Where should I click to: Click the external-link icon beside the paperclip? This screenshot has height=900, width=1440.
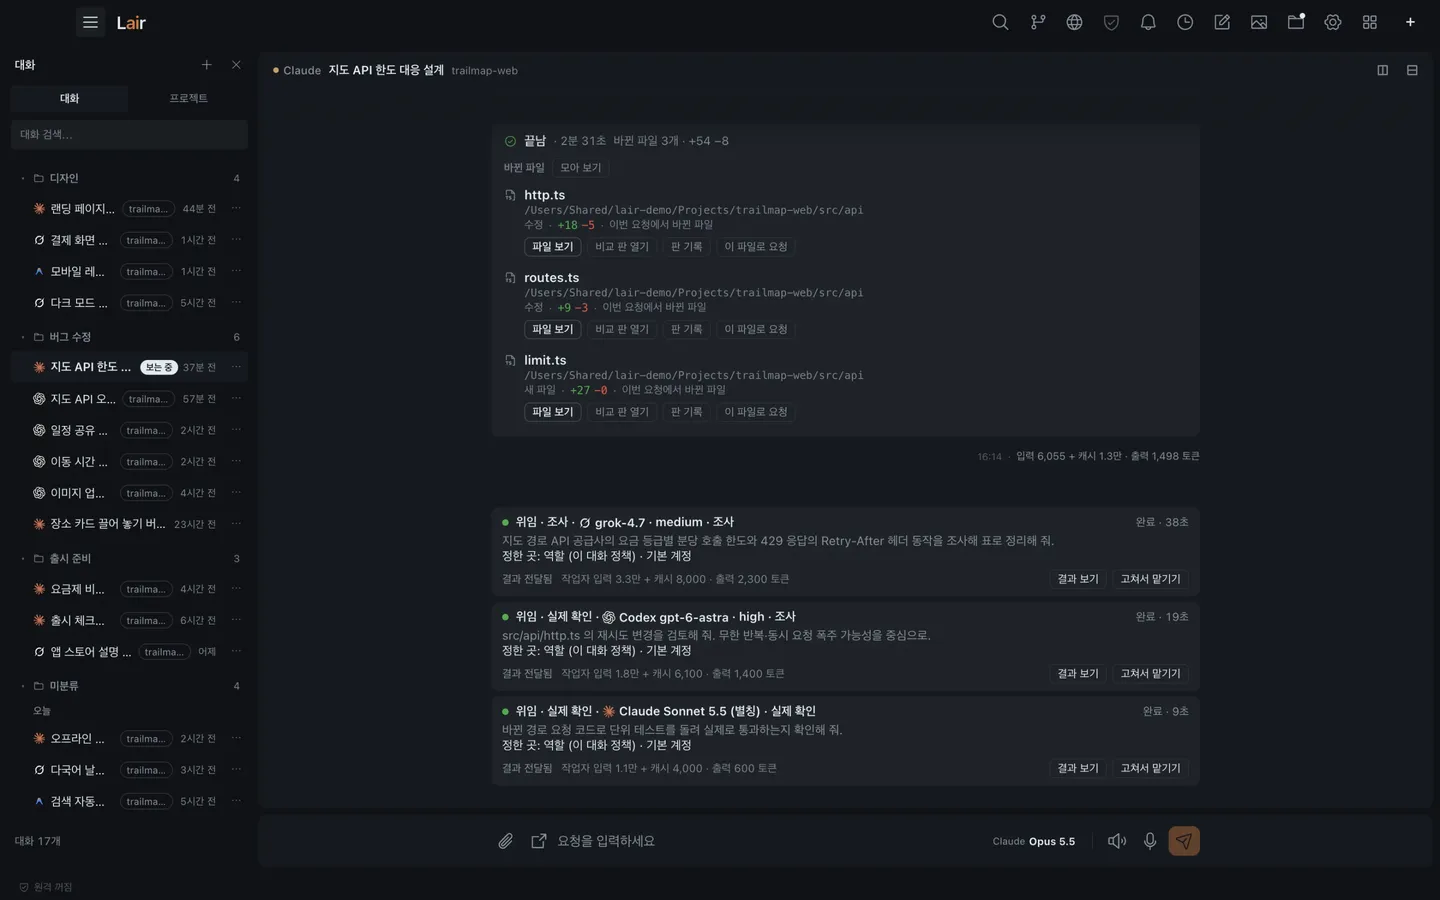pyautogui.click(x=539, y=841)
